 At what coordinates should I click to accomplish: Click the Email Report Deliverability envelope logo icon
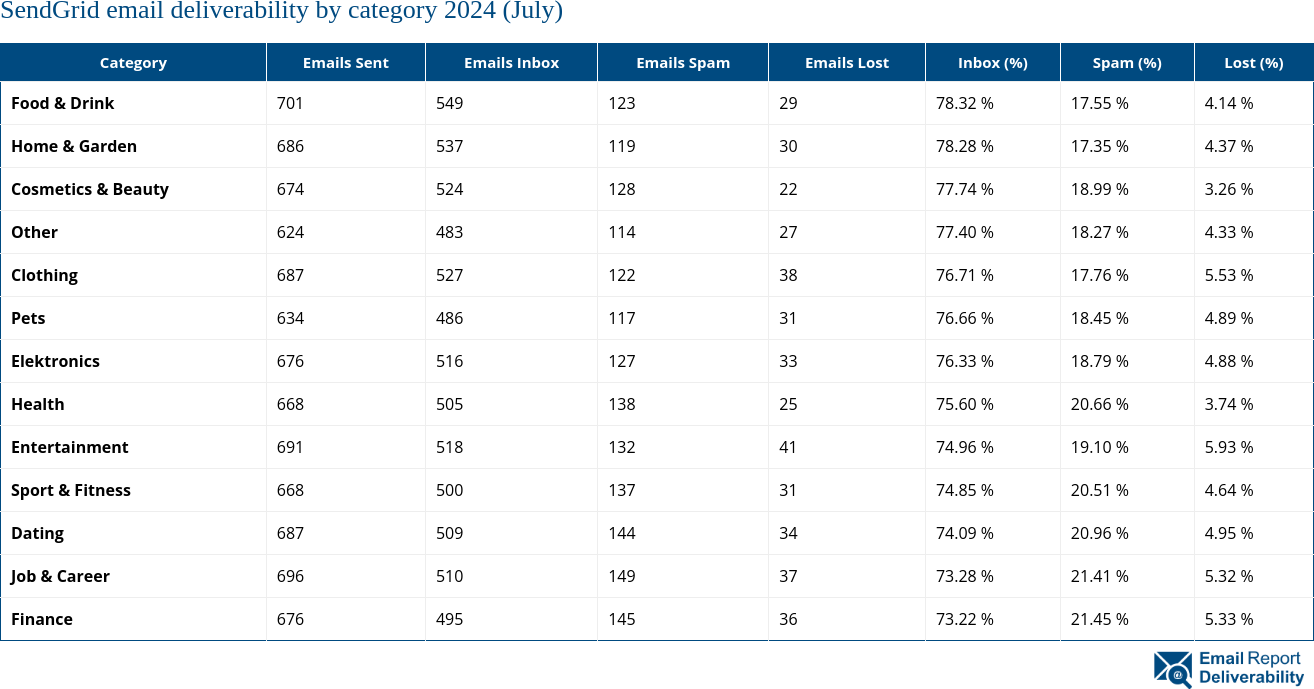[1173, 670]
